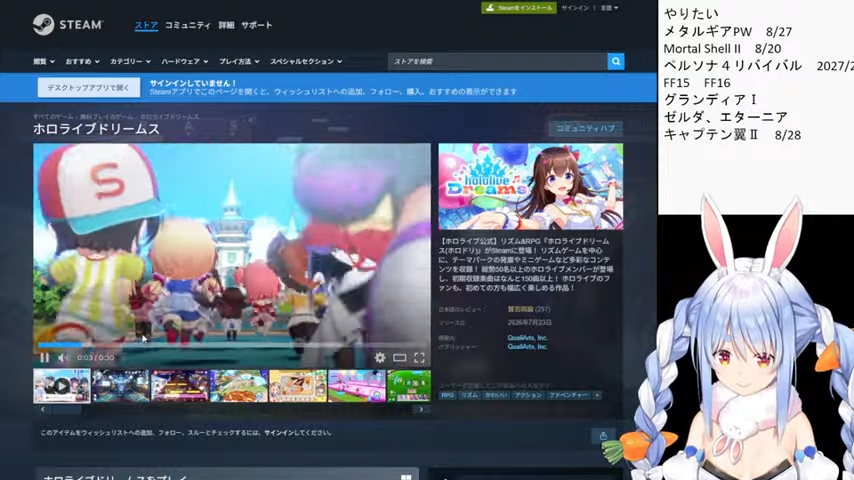This screenshot has width=854, height=480.
Task: Open video settings gear
Action: (x=380, y=357)
